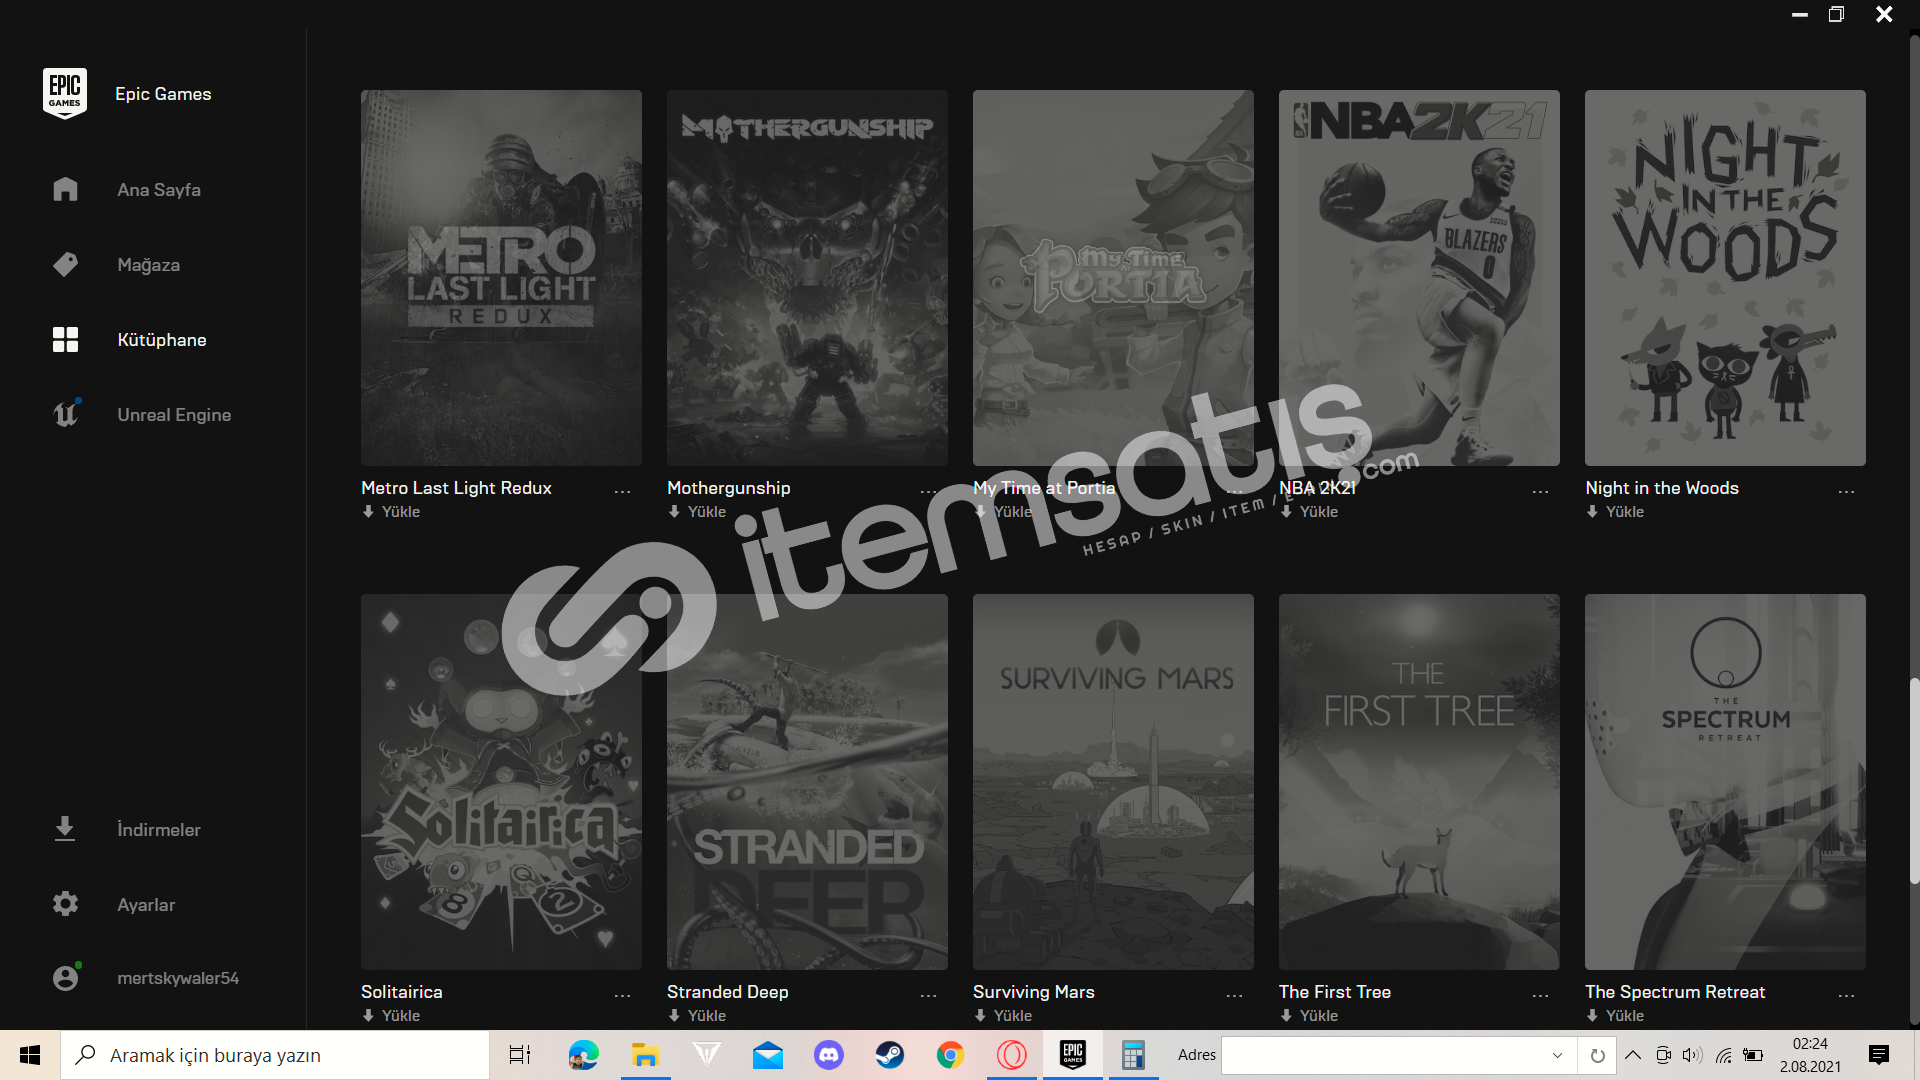Screen dimensions: 1920x1080
Task: Click Yükle under Surviving Mars
Action: point(1003,1016)
